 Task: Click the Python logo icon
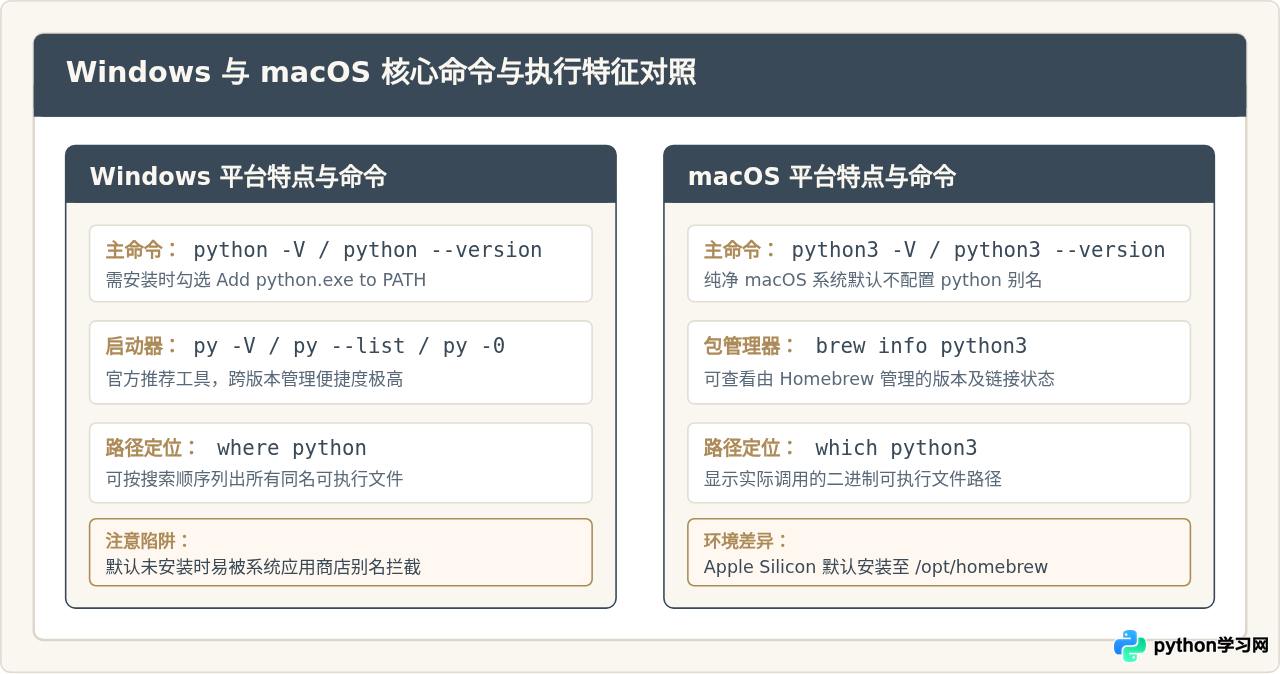(x=1130, y=646)
